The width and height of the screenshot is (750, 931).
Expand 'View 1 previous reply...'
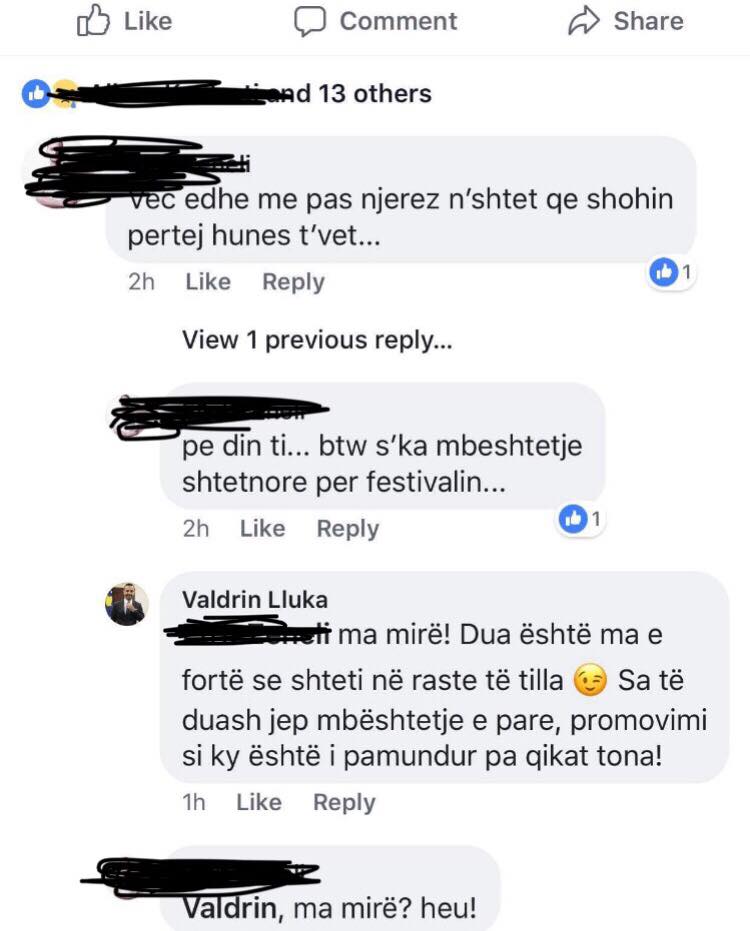pyautogui.click(x=317, y=340)
